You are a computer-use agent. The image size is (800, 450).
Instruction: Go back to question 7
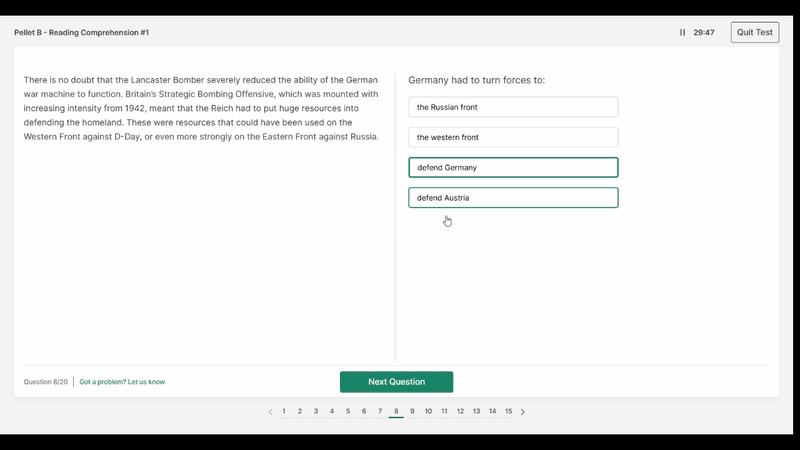tap(380, 411)
